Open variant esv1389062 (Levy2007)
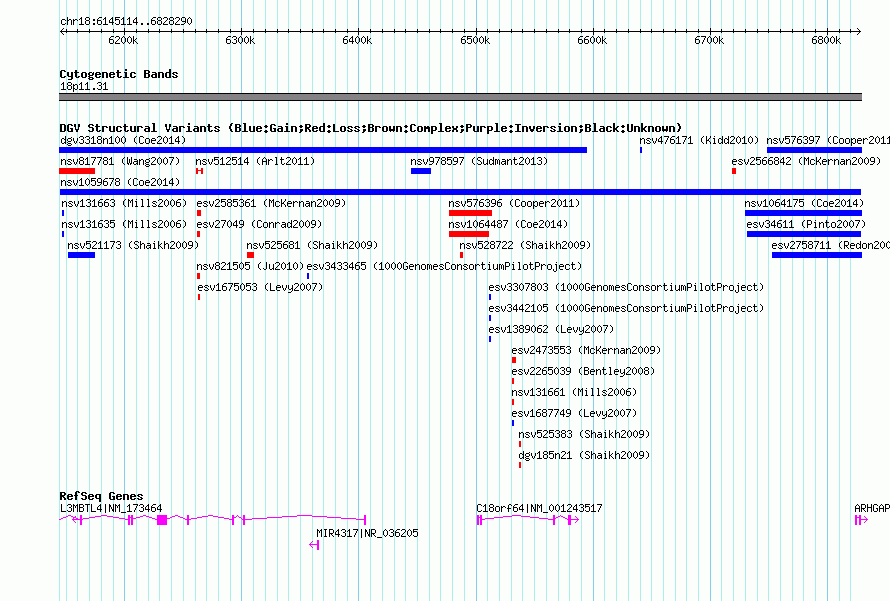The width and height of the screenshot is (890, 601). (x=551, y=329)
